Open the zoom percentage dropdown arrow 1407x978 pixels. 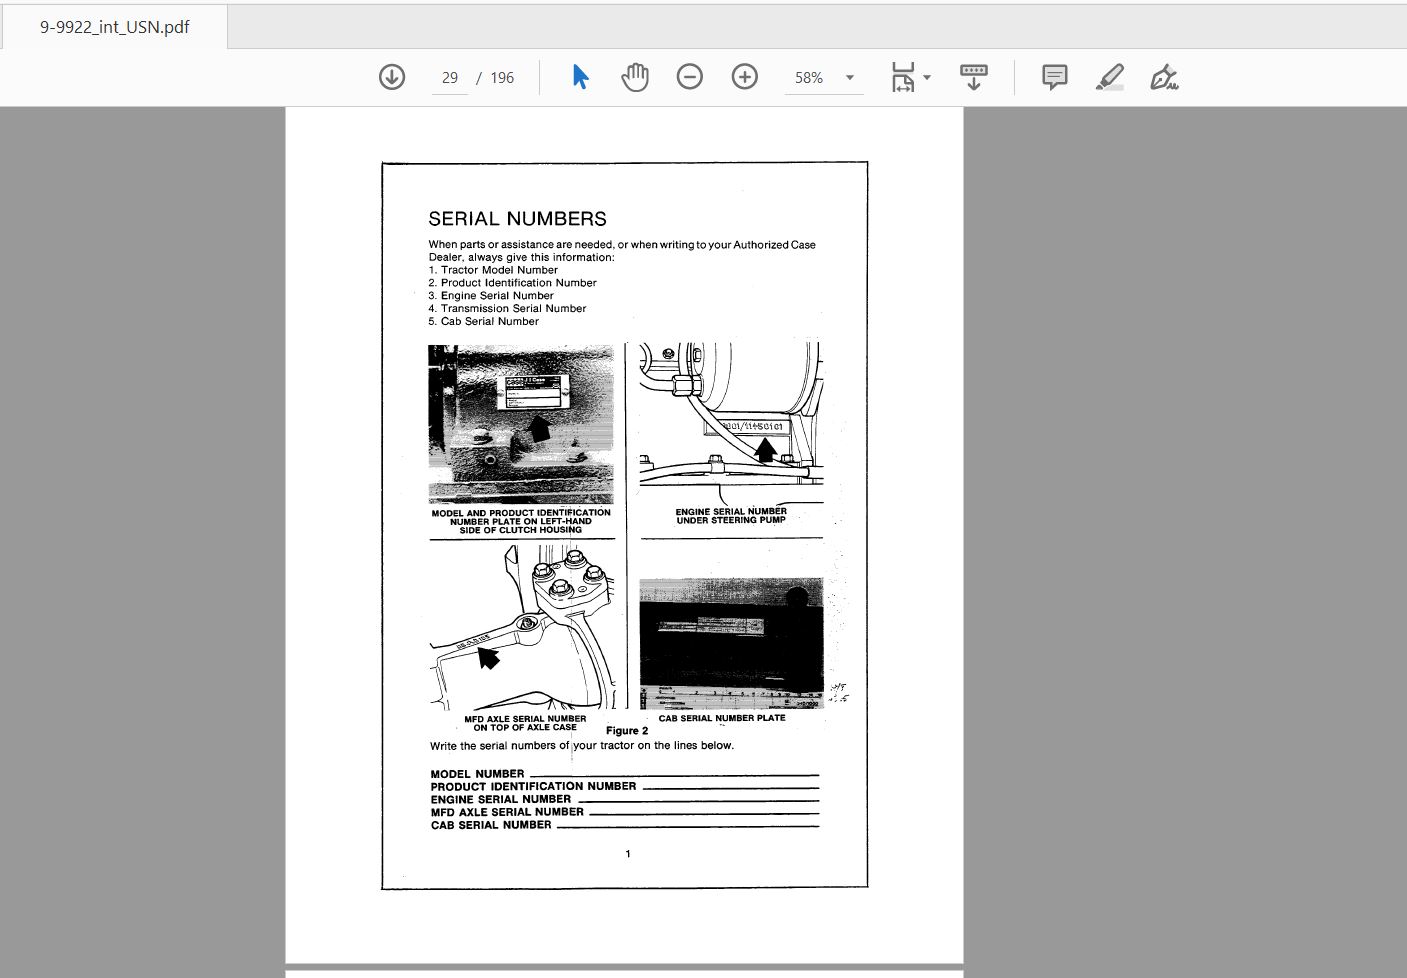849,77
